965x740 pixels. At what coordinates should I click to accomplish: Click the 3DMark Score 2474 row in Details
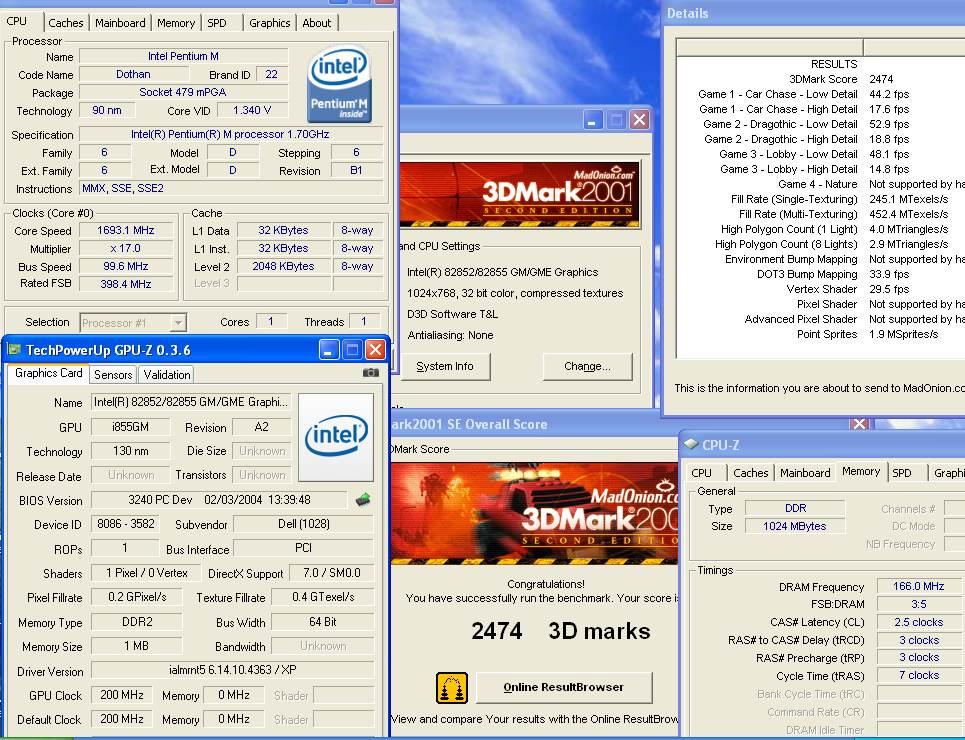point(821,79)
